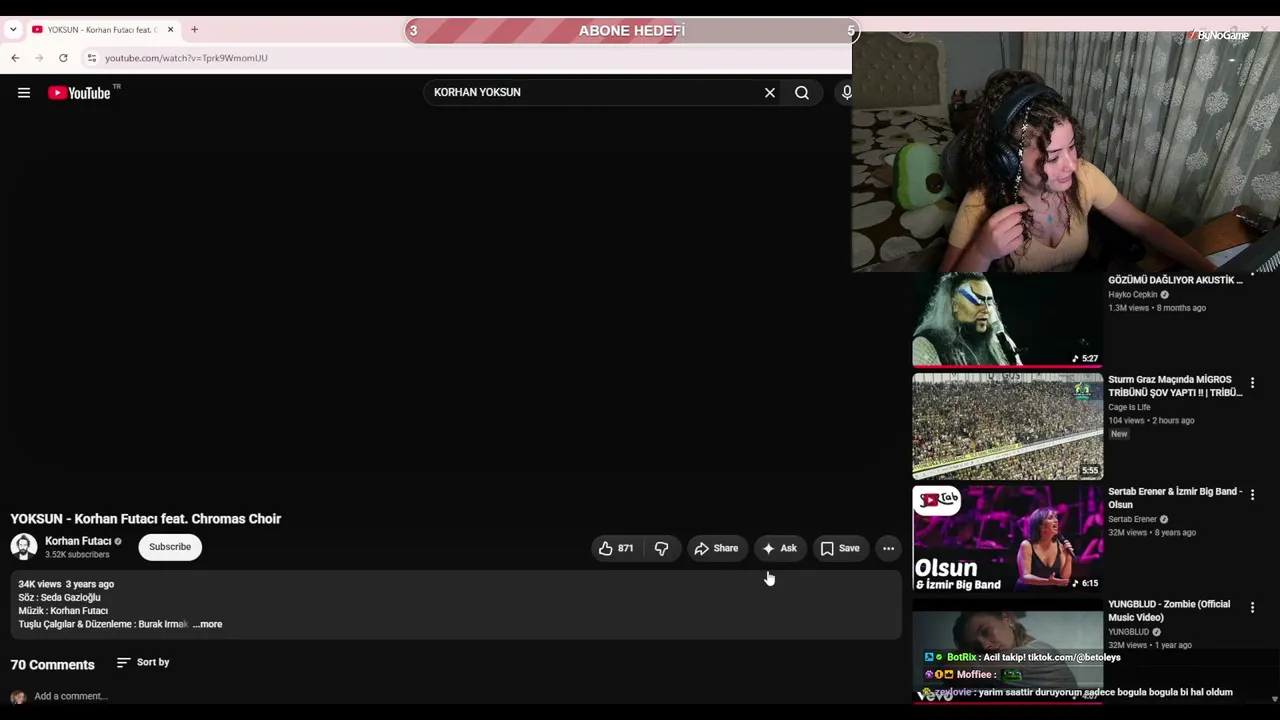Open options for Sturm Graz video

click(1252, 383)
